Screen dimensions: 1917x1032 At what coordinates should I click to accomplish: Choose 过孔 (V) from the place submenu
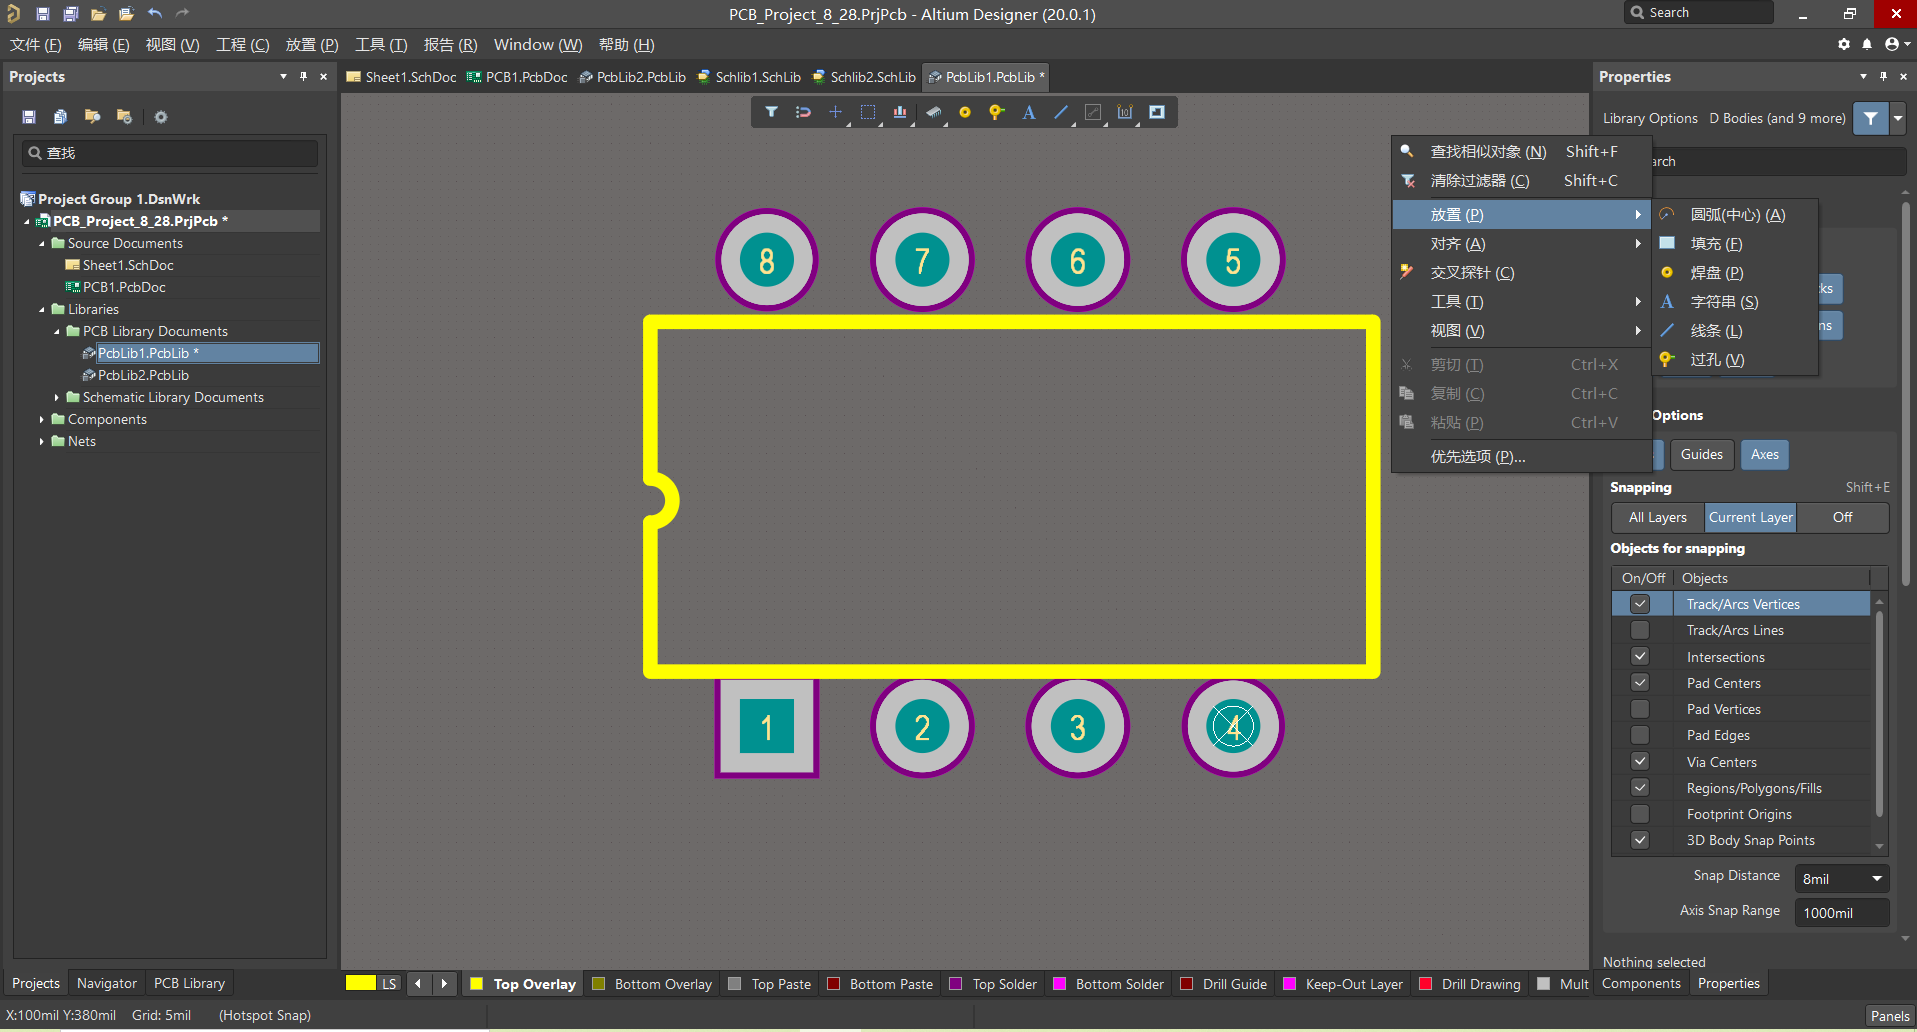click(x=1737, y=359)
